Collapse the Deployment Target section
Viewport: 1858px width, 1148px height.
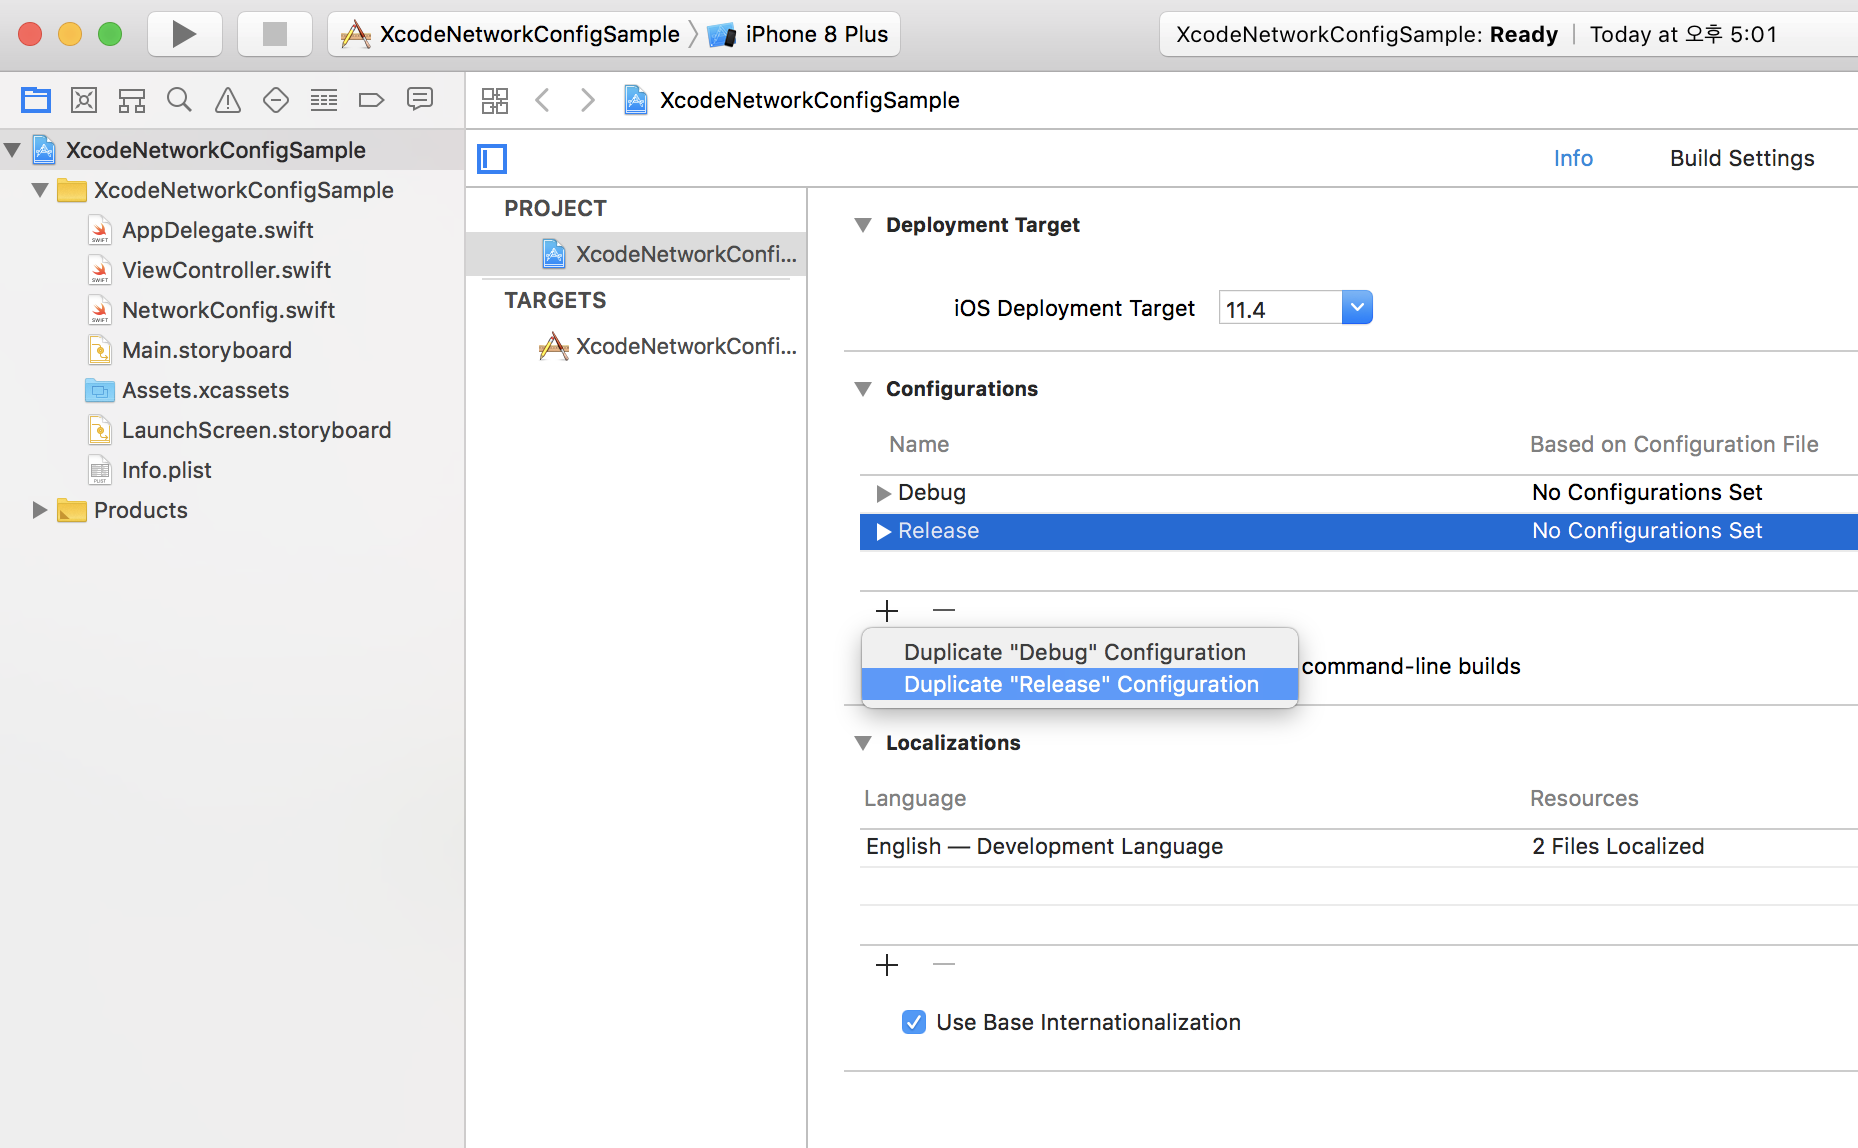(x=863, y=225)
